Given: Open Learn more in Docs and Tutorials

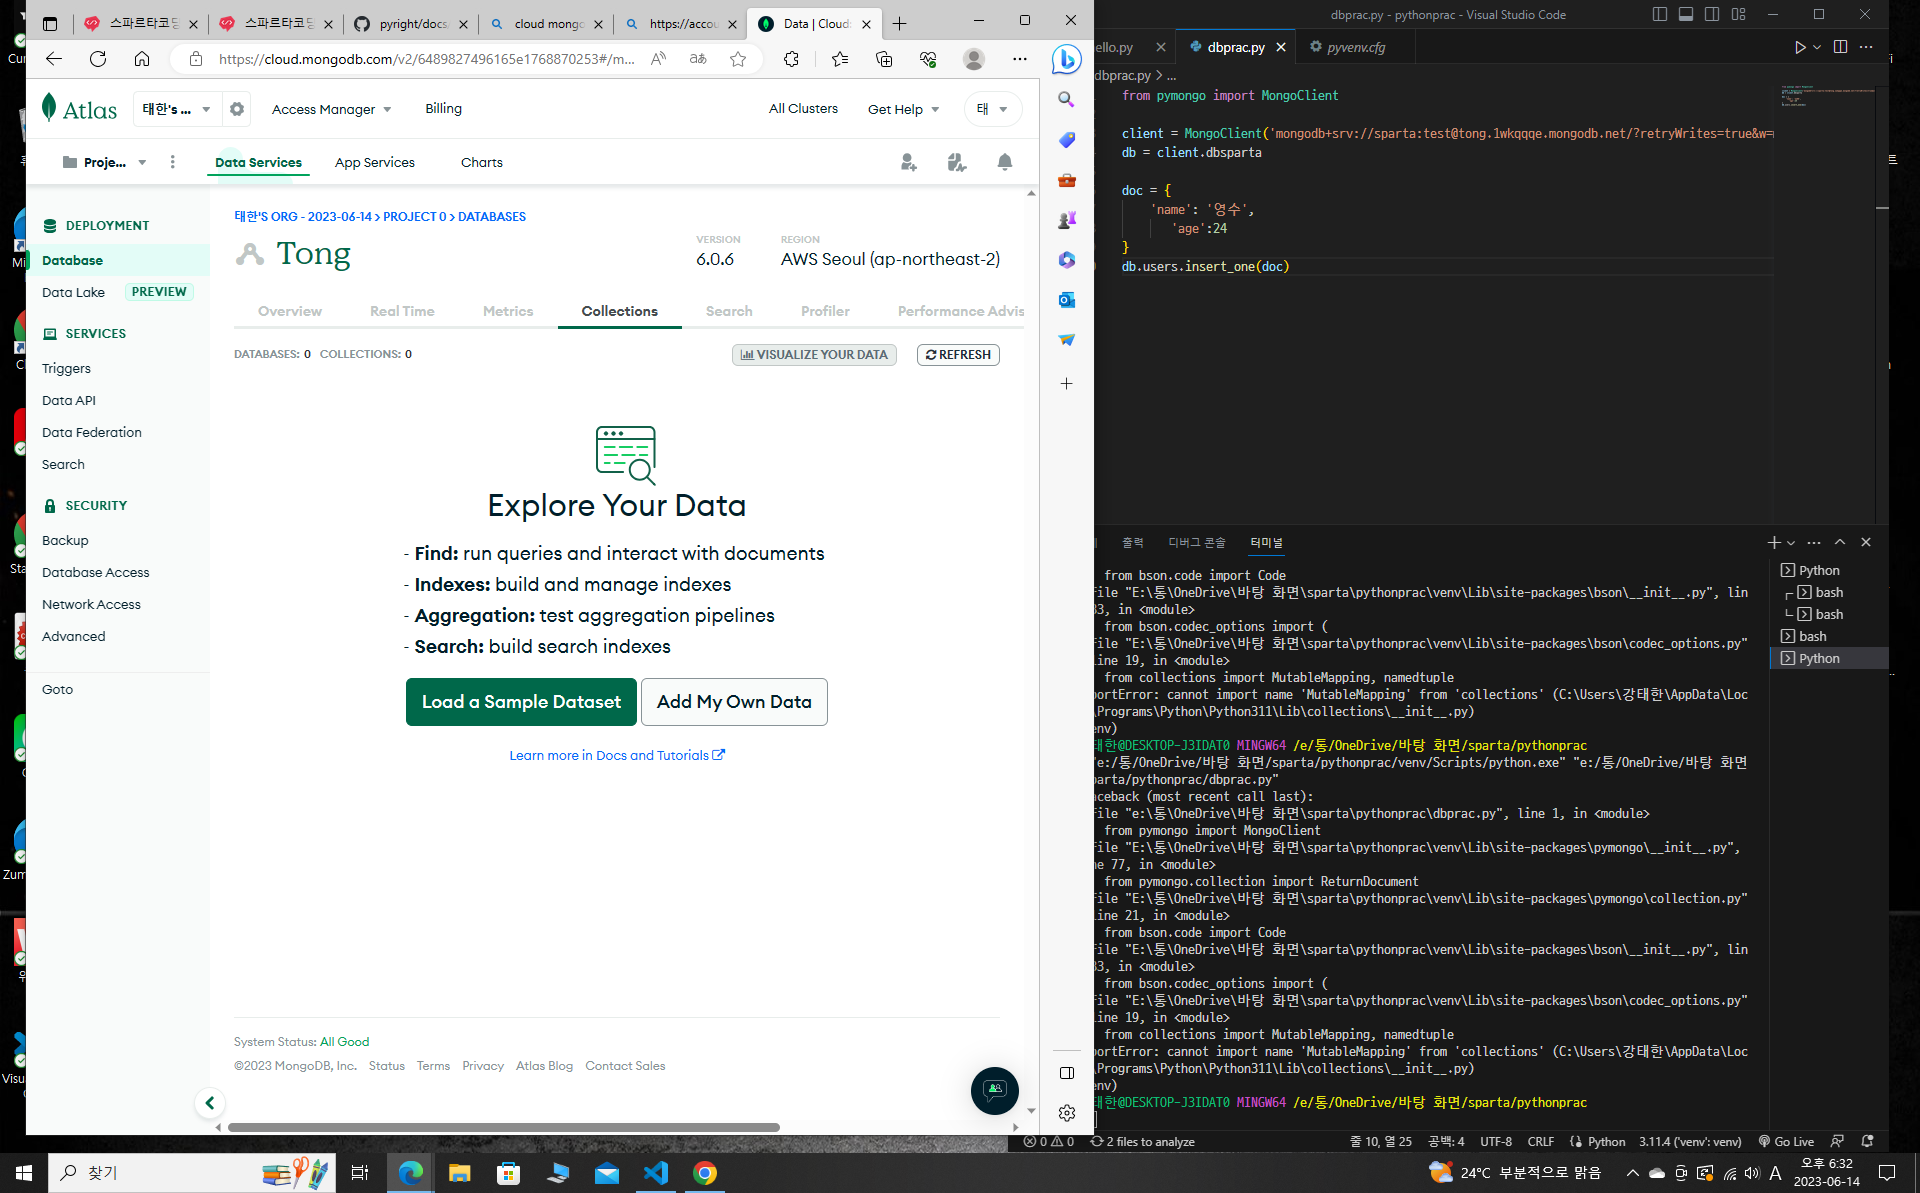Looking at the screenshot, I should [617, 755].
